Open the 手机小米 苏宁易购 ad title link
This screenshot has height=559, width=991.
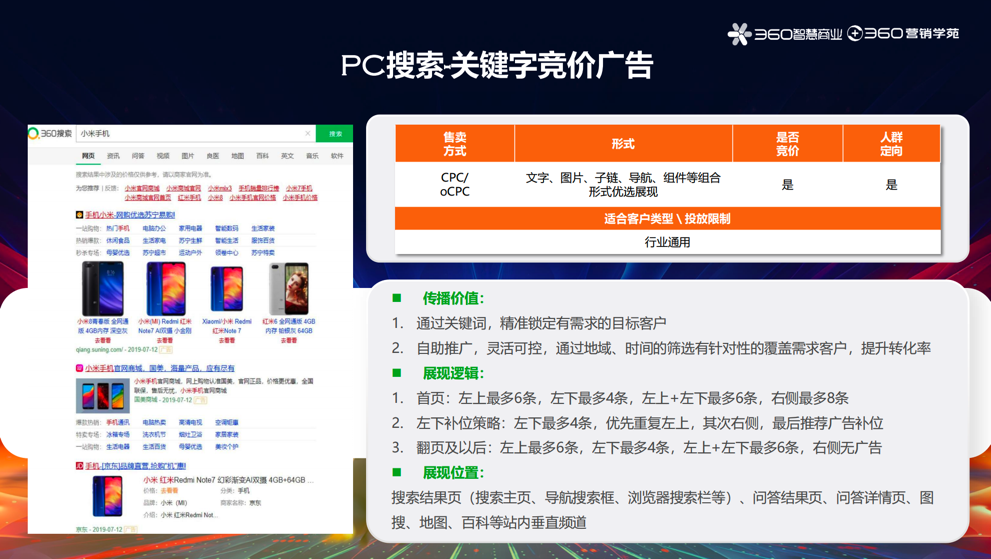coord(130,215)
